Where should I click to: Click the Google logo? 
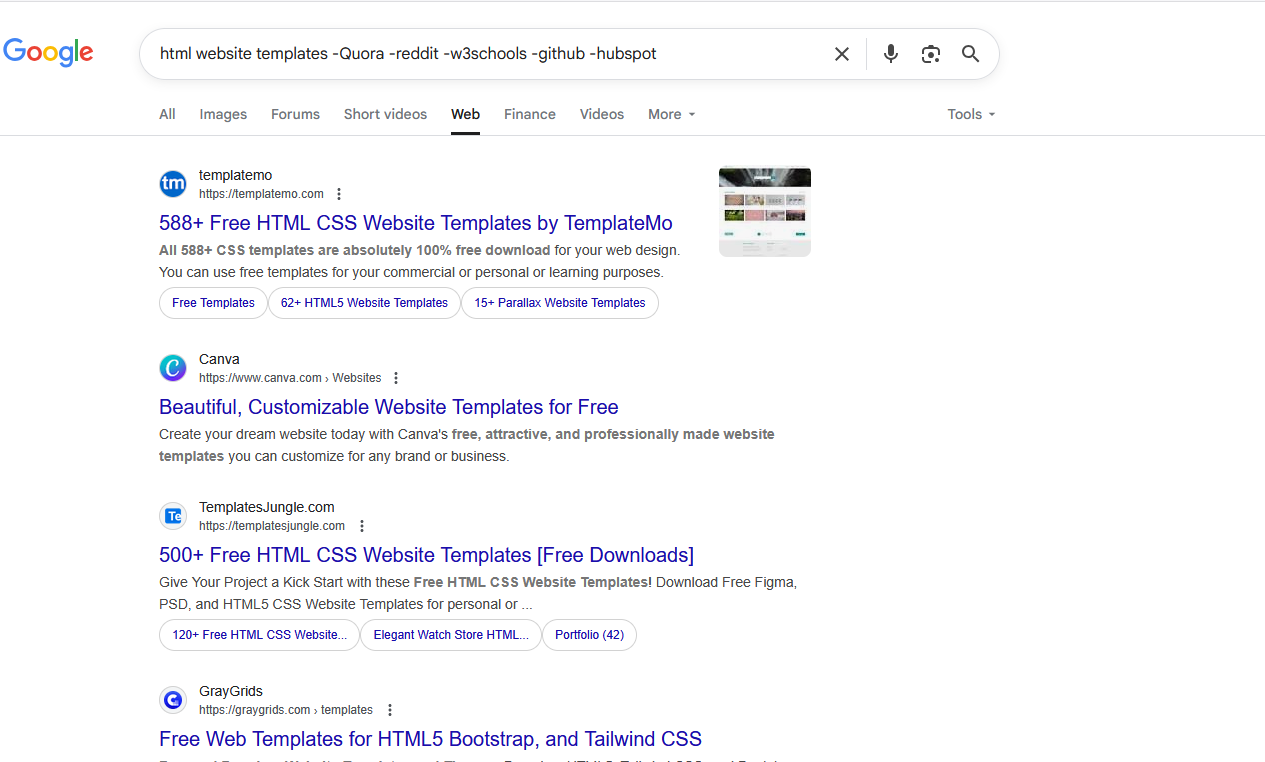(48, 52)
